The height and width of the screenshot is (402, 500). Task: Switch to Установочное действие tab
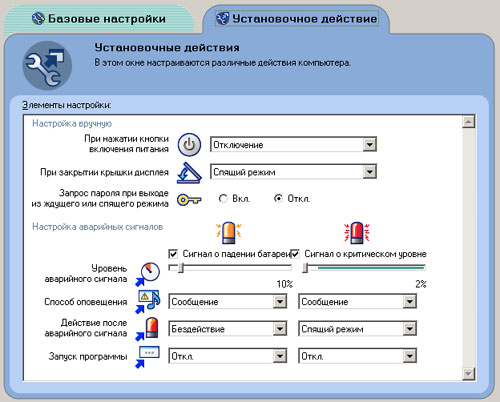coord(297,19)
